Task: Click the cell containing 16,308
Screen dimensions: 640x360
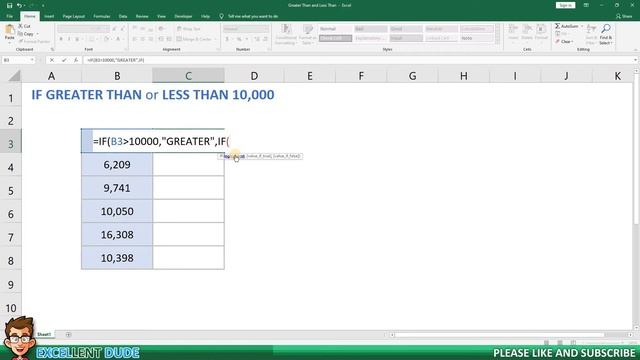Action: point(117,235)
